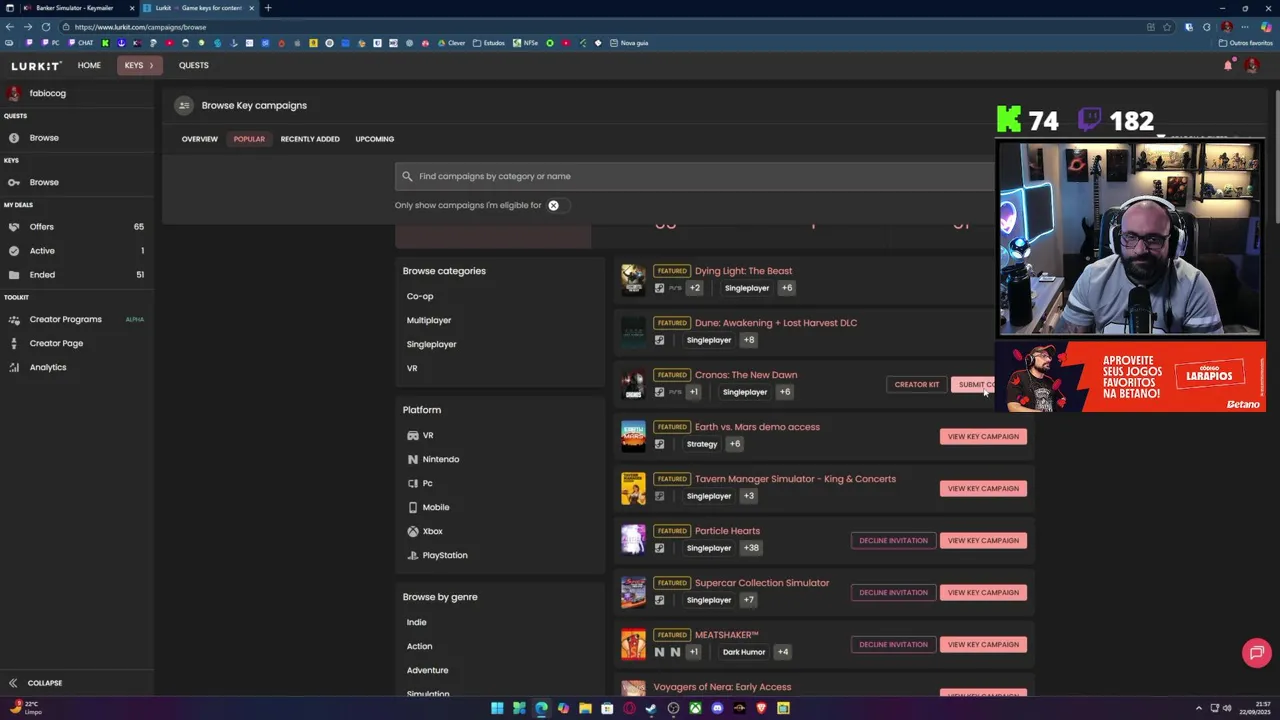Expand +38 tags on Particle Hearts

pyautogui.click(x=751, y=548)
